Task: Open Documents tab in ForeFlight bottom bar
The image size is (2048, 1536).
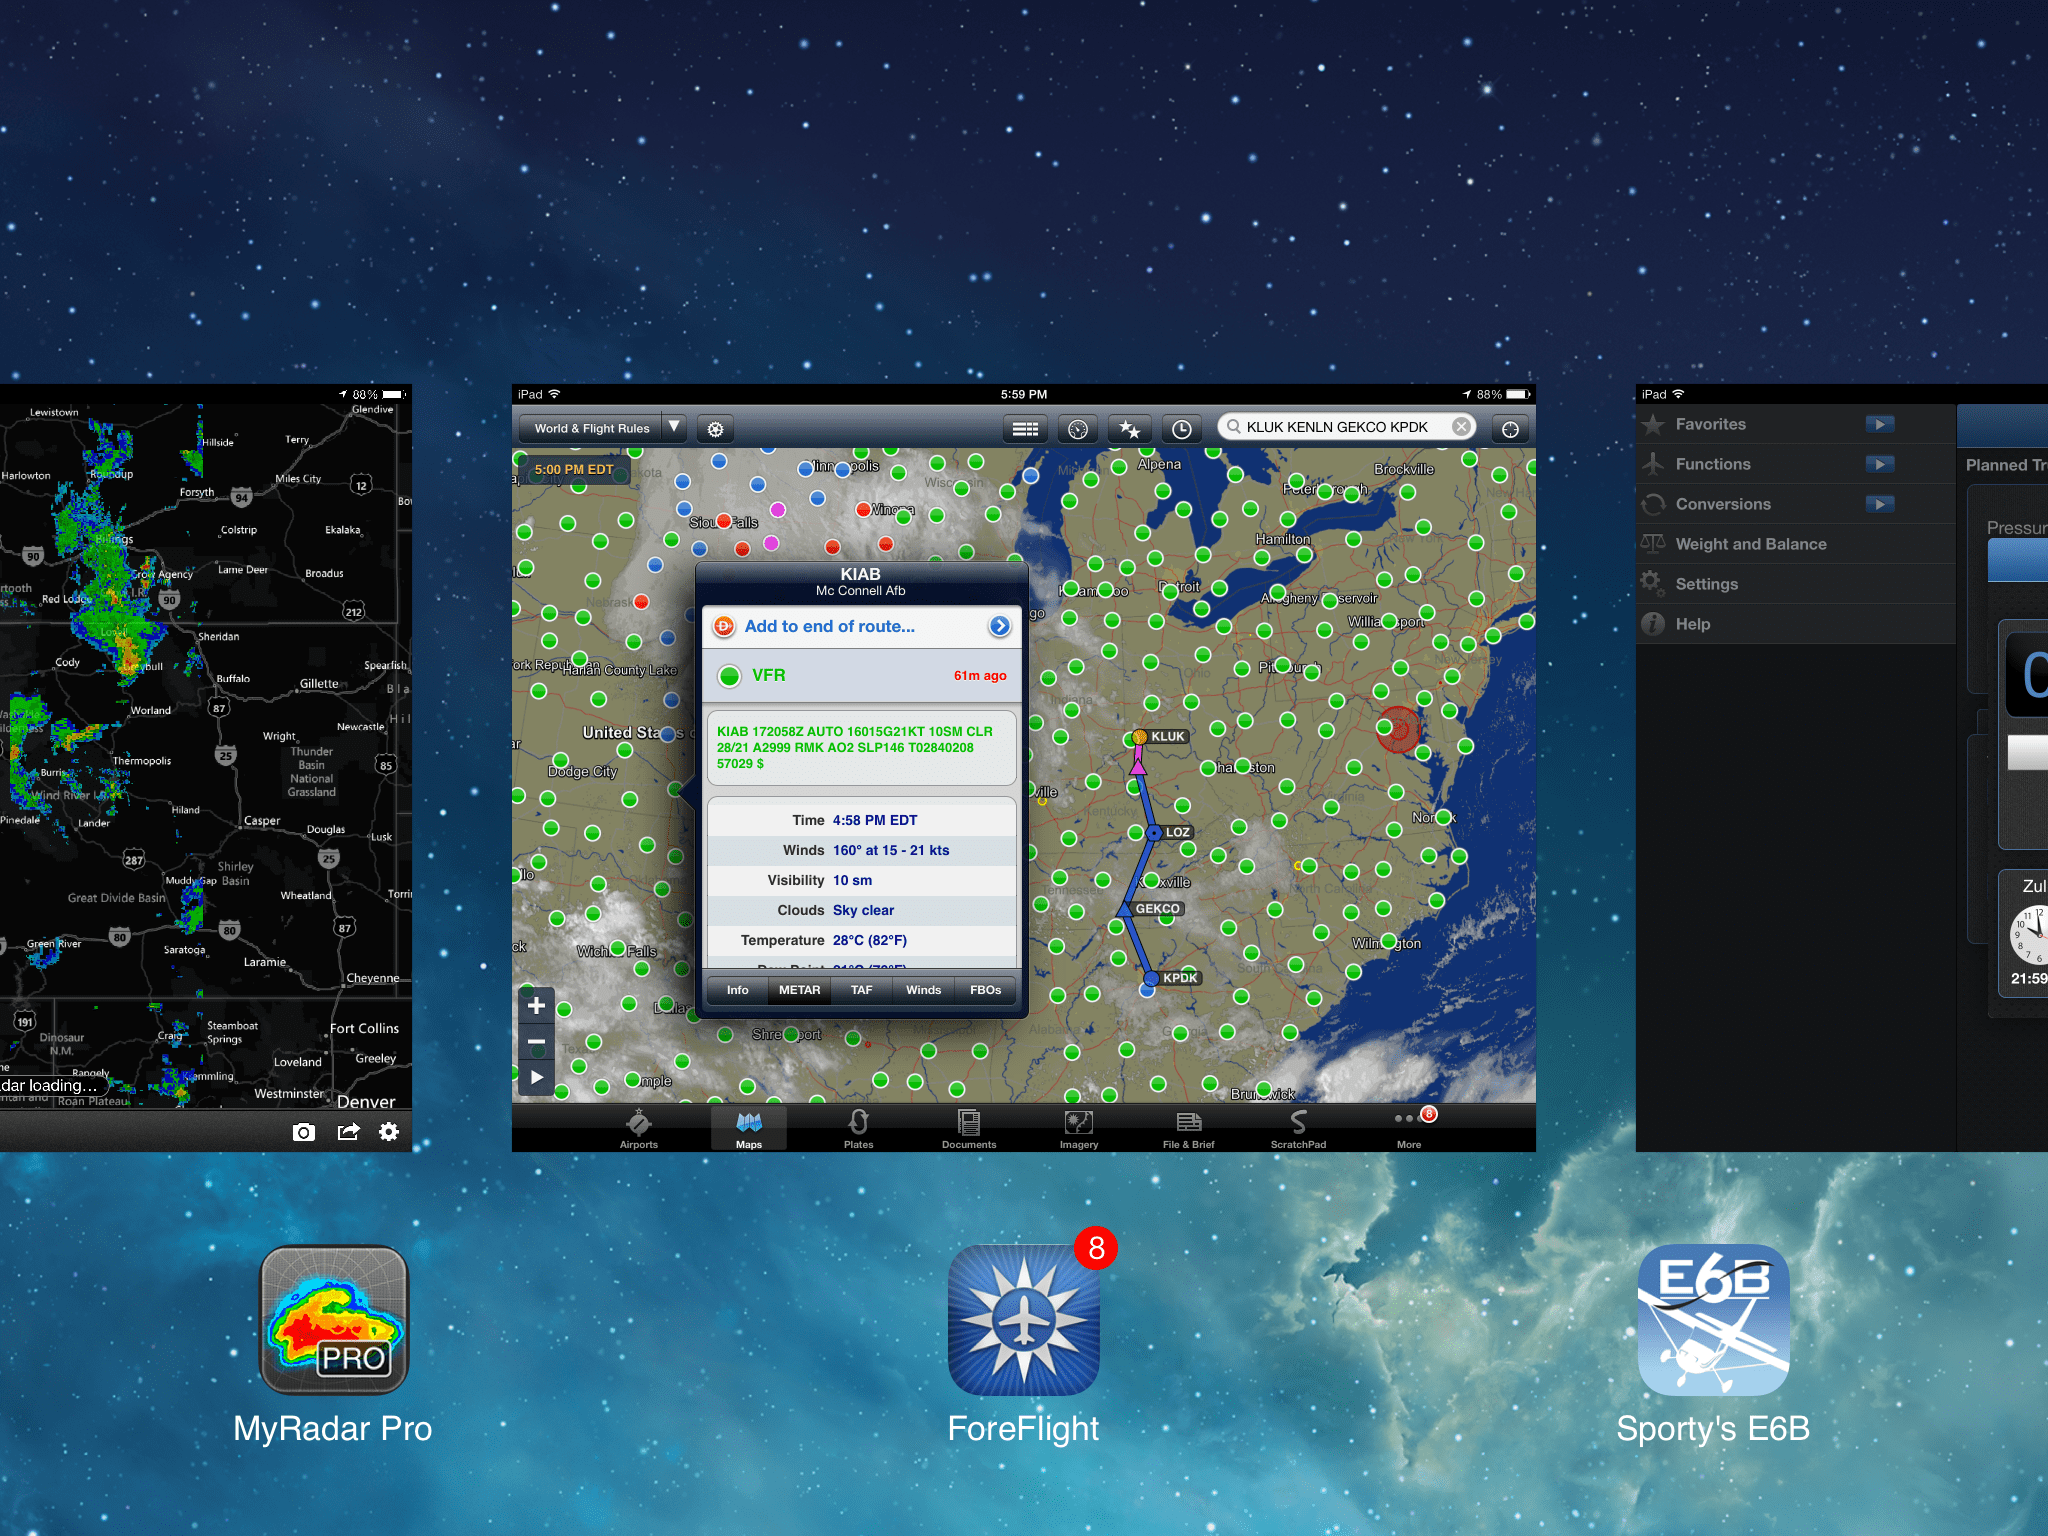Action: pyautogui.click(x=969, y=1129)
